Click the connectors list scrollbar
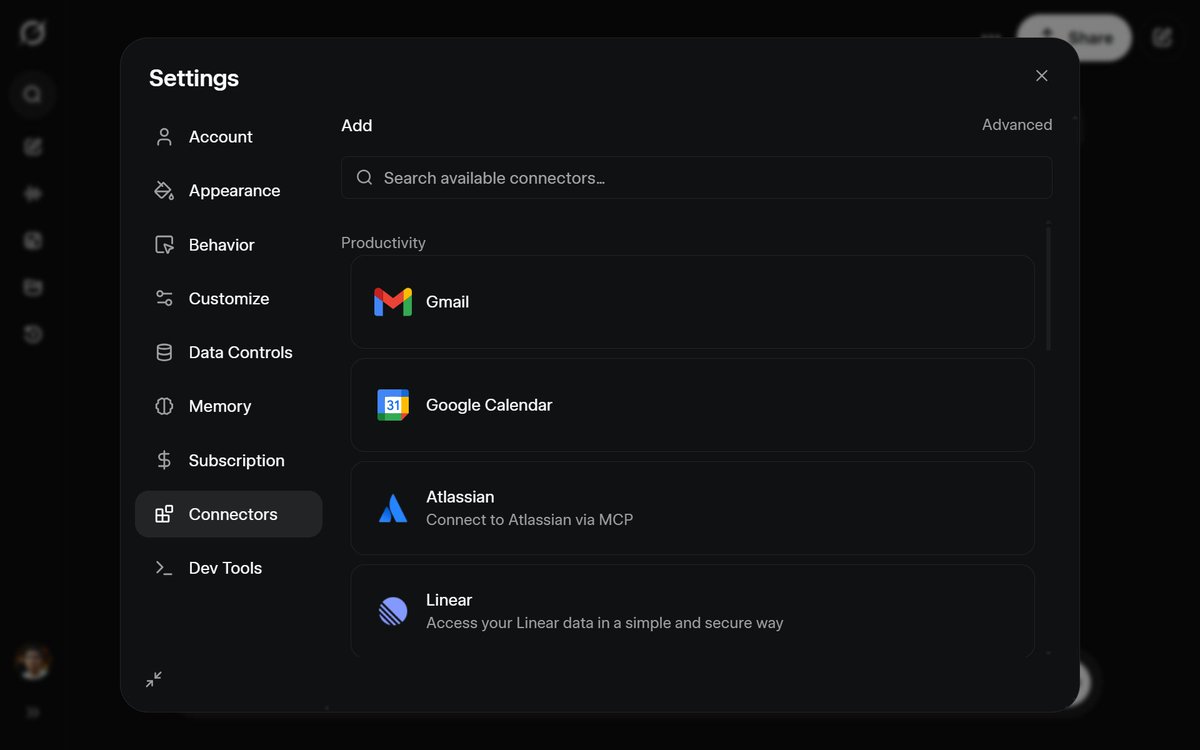This screenshot has width=1200, height=750. coord(1048,288)
